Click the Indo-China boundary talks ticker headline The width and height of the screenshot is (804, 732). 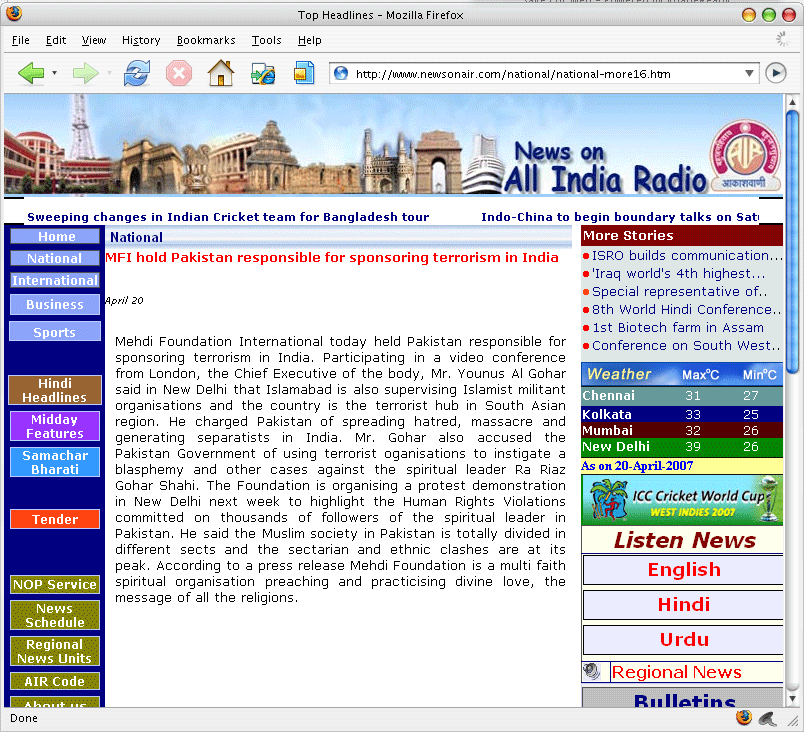[x=620, y=217]
